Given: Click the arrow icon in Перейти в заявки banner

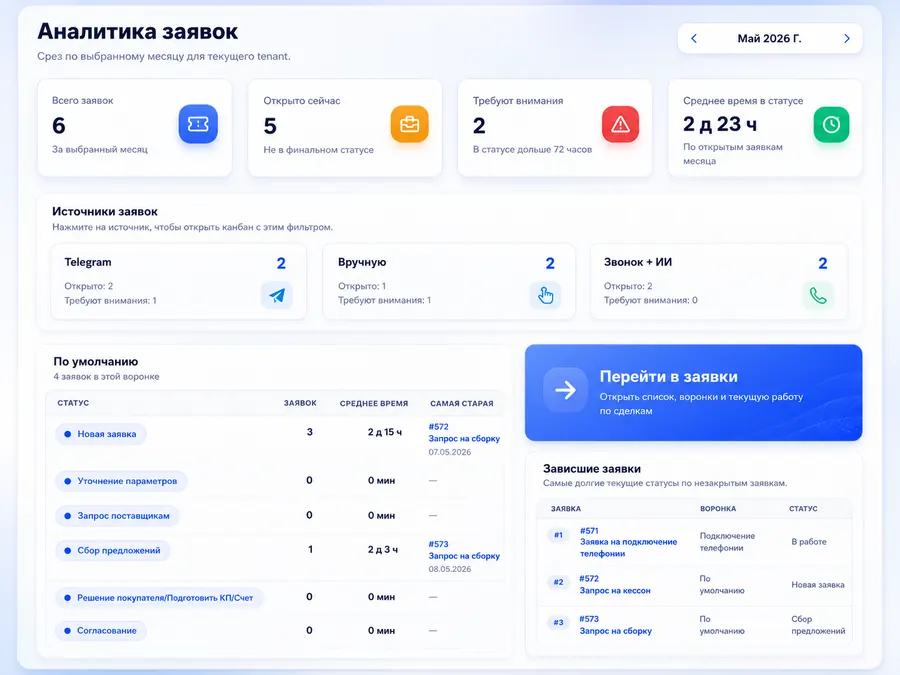Looking at the screenshot, I should pos(565,390).
